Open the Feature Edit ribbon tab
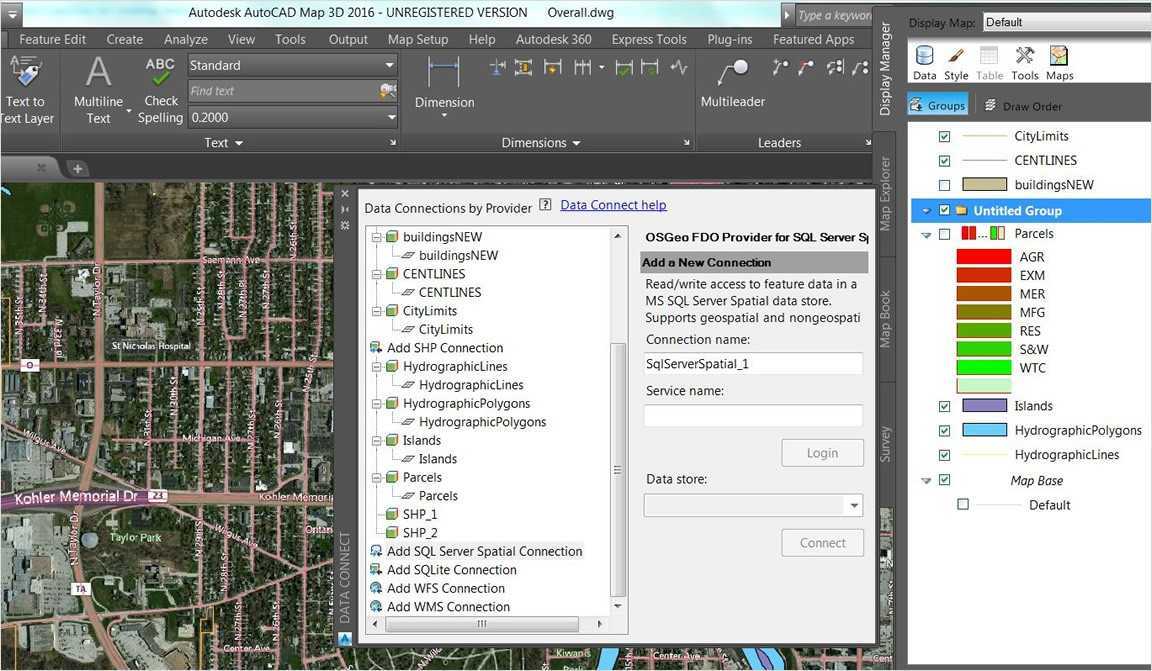 52,40
